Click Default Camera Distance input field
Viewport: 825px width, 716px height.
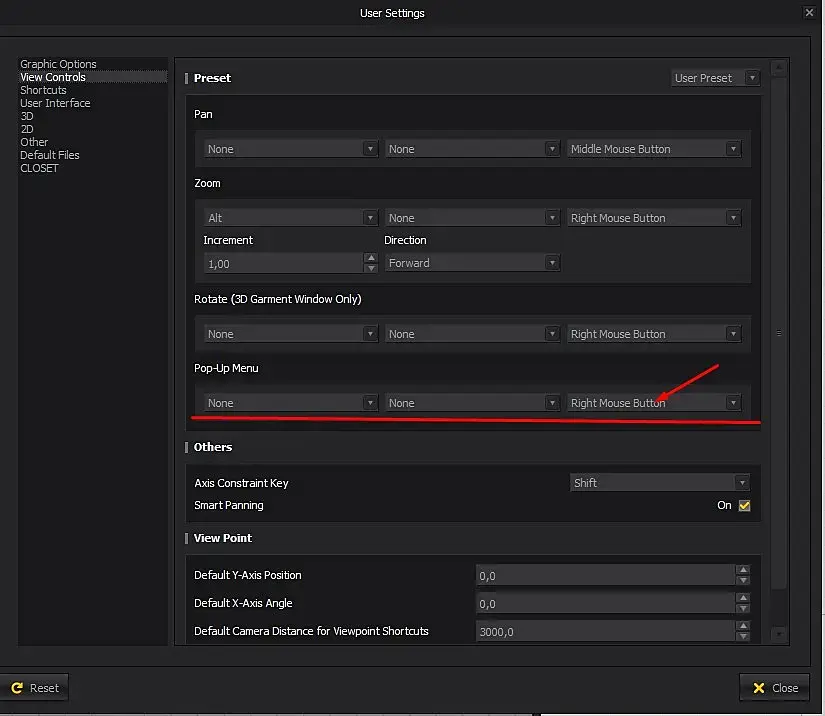pos(605,632)
